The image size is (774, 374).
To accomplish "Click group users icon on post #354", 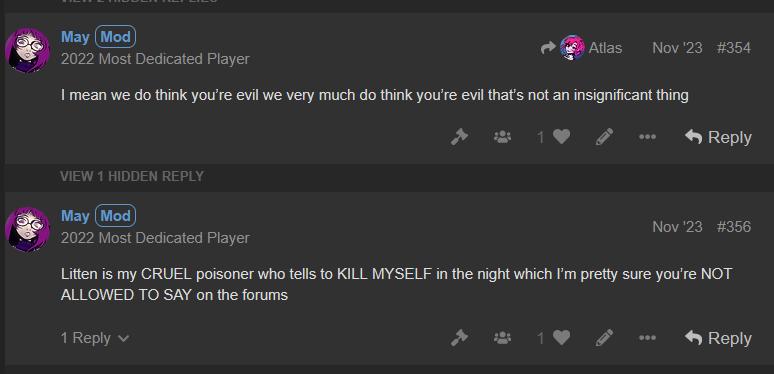I will click(503, 137).
